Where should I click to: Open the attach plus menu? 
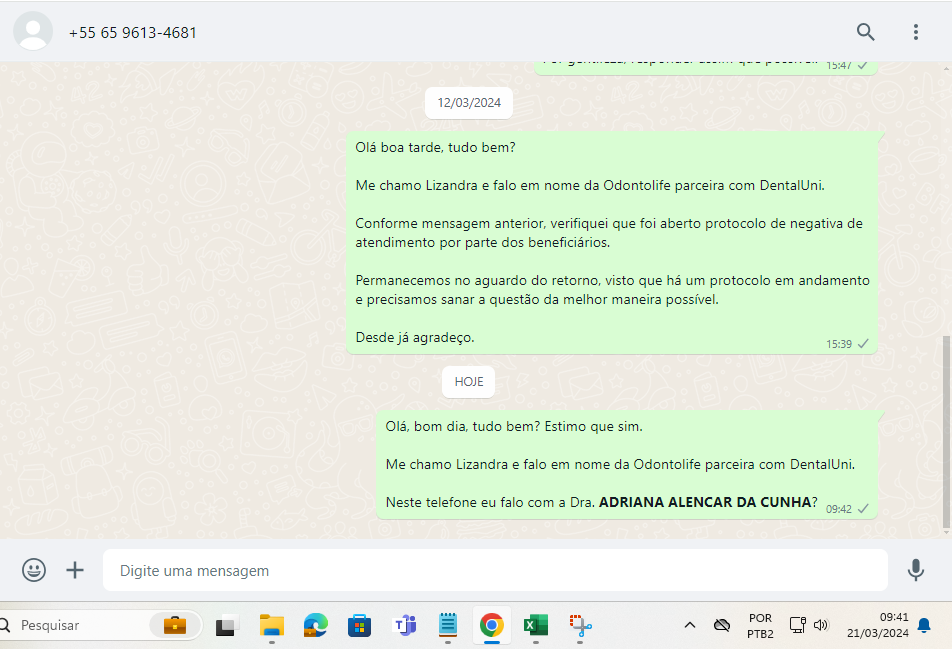75,570
